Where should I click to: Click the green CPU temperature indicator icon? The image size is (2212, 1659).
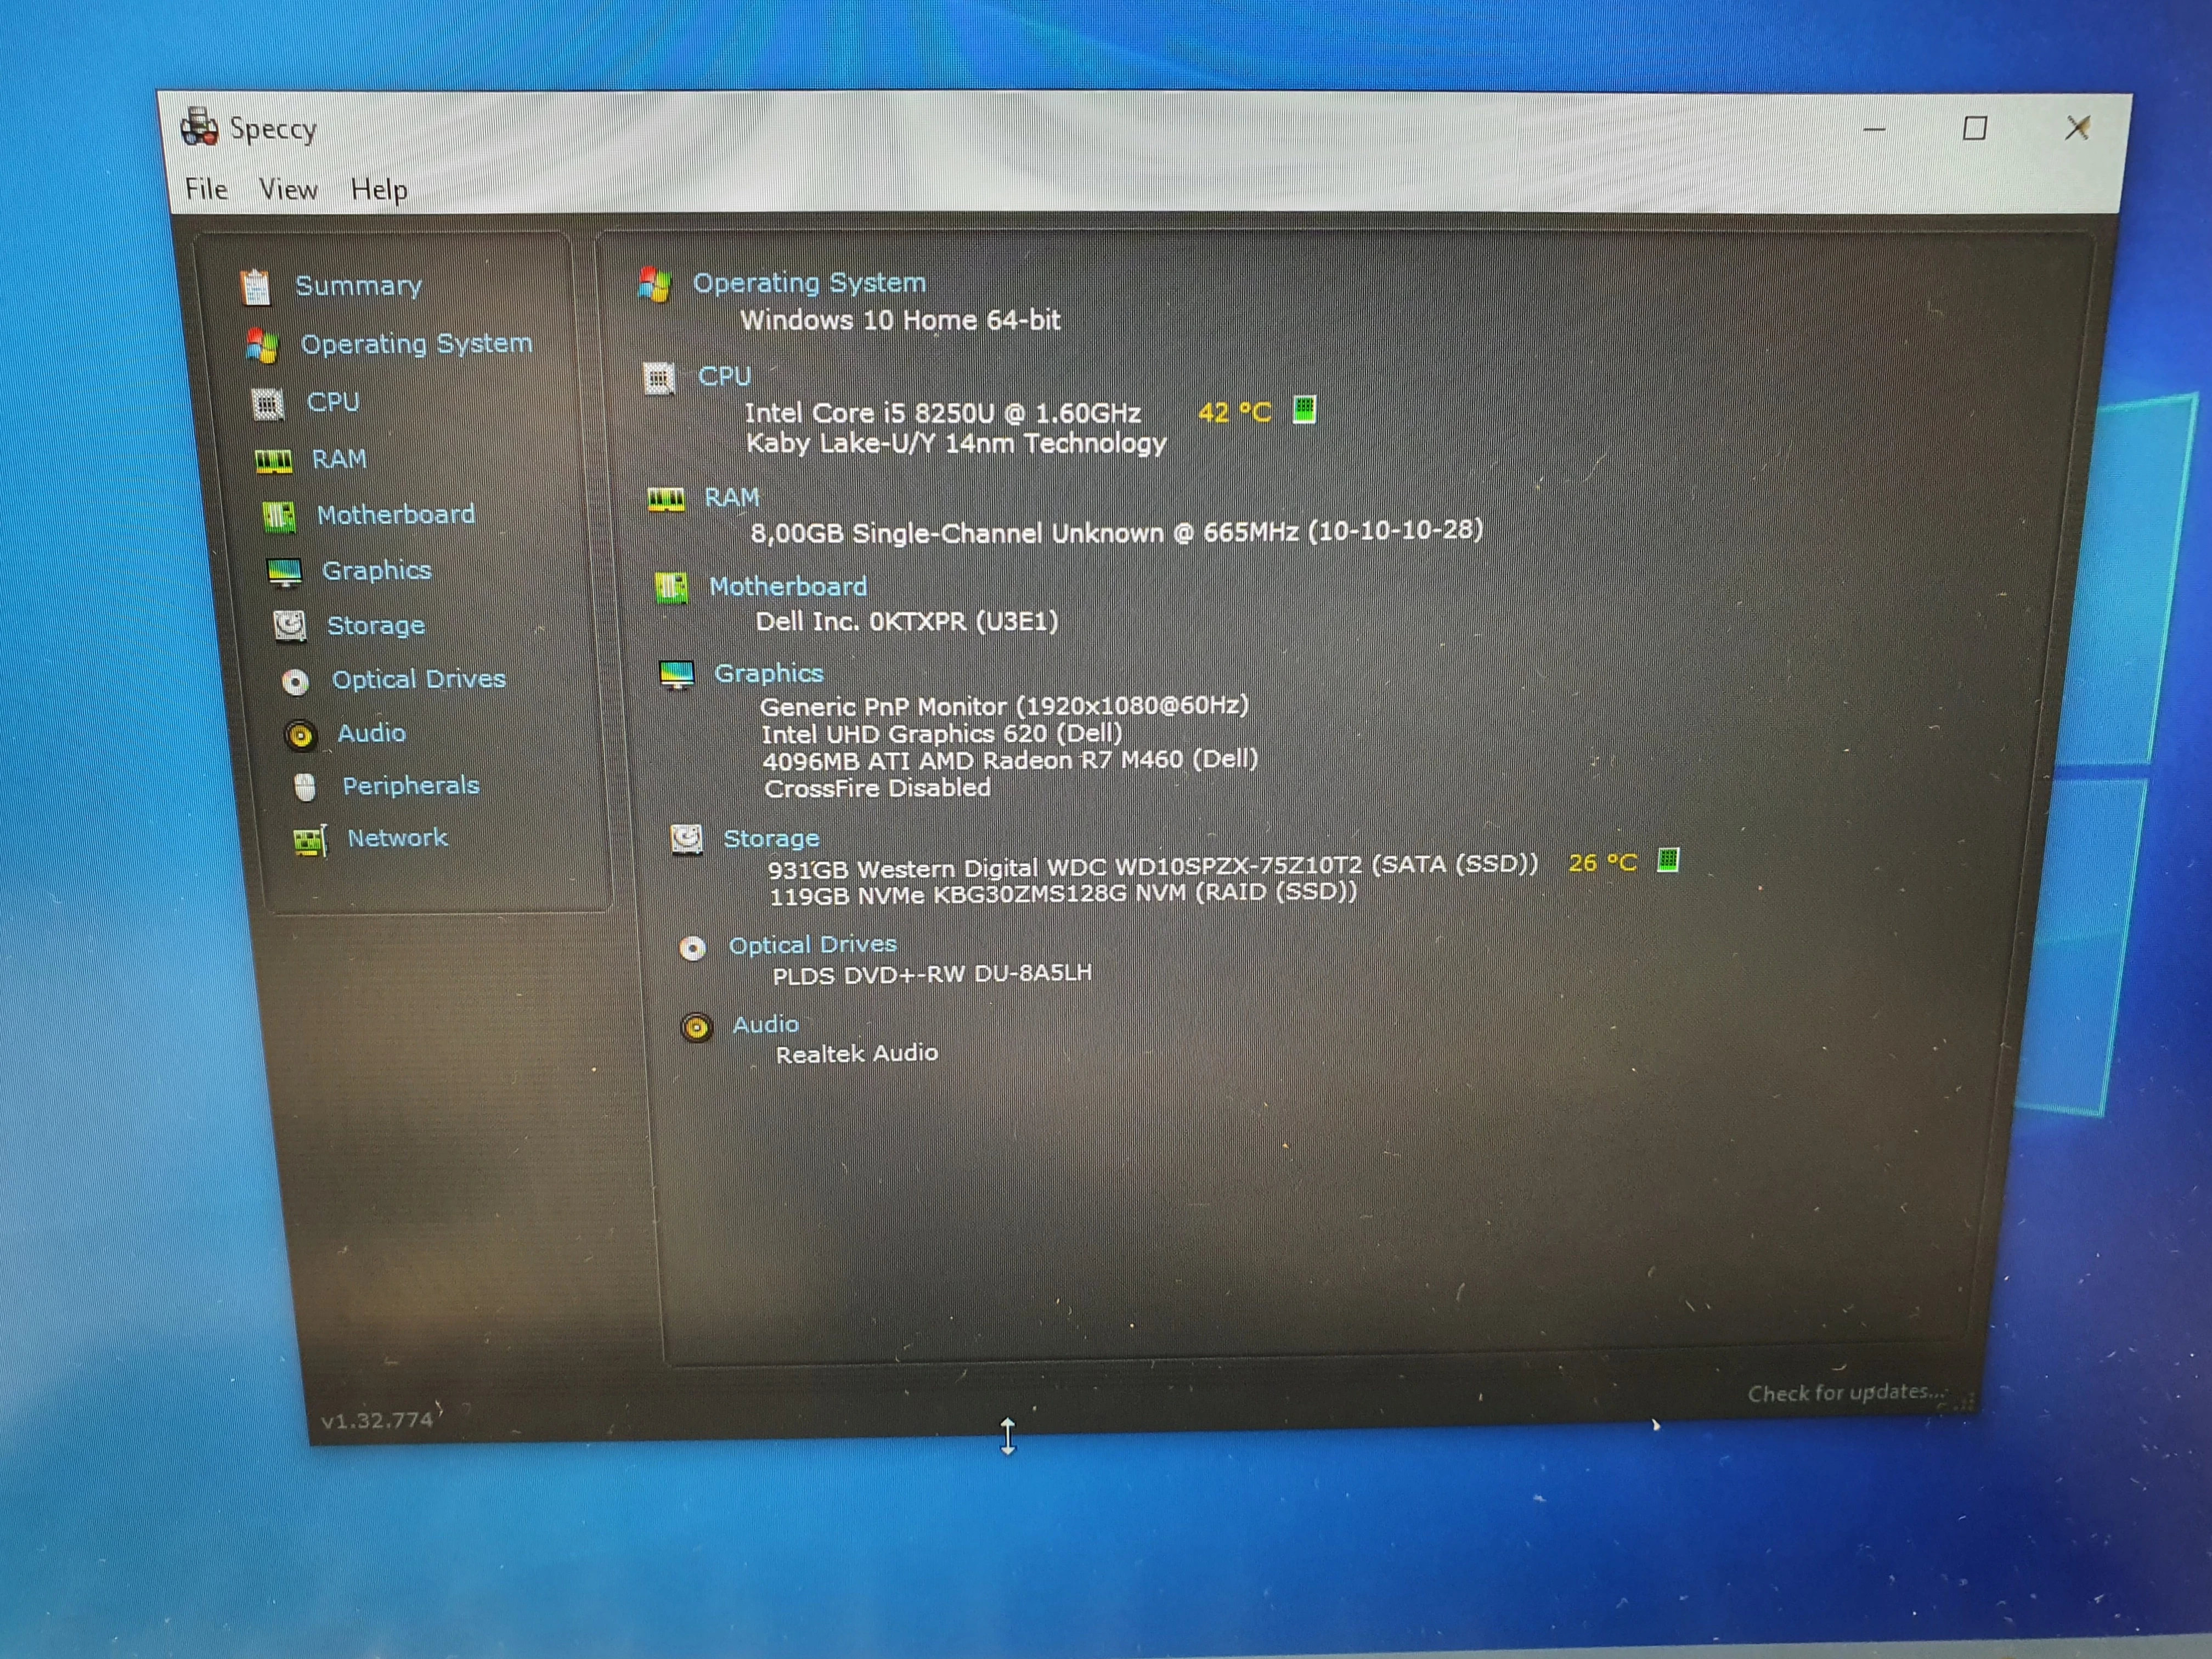coord(1304,409)
